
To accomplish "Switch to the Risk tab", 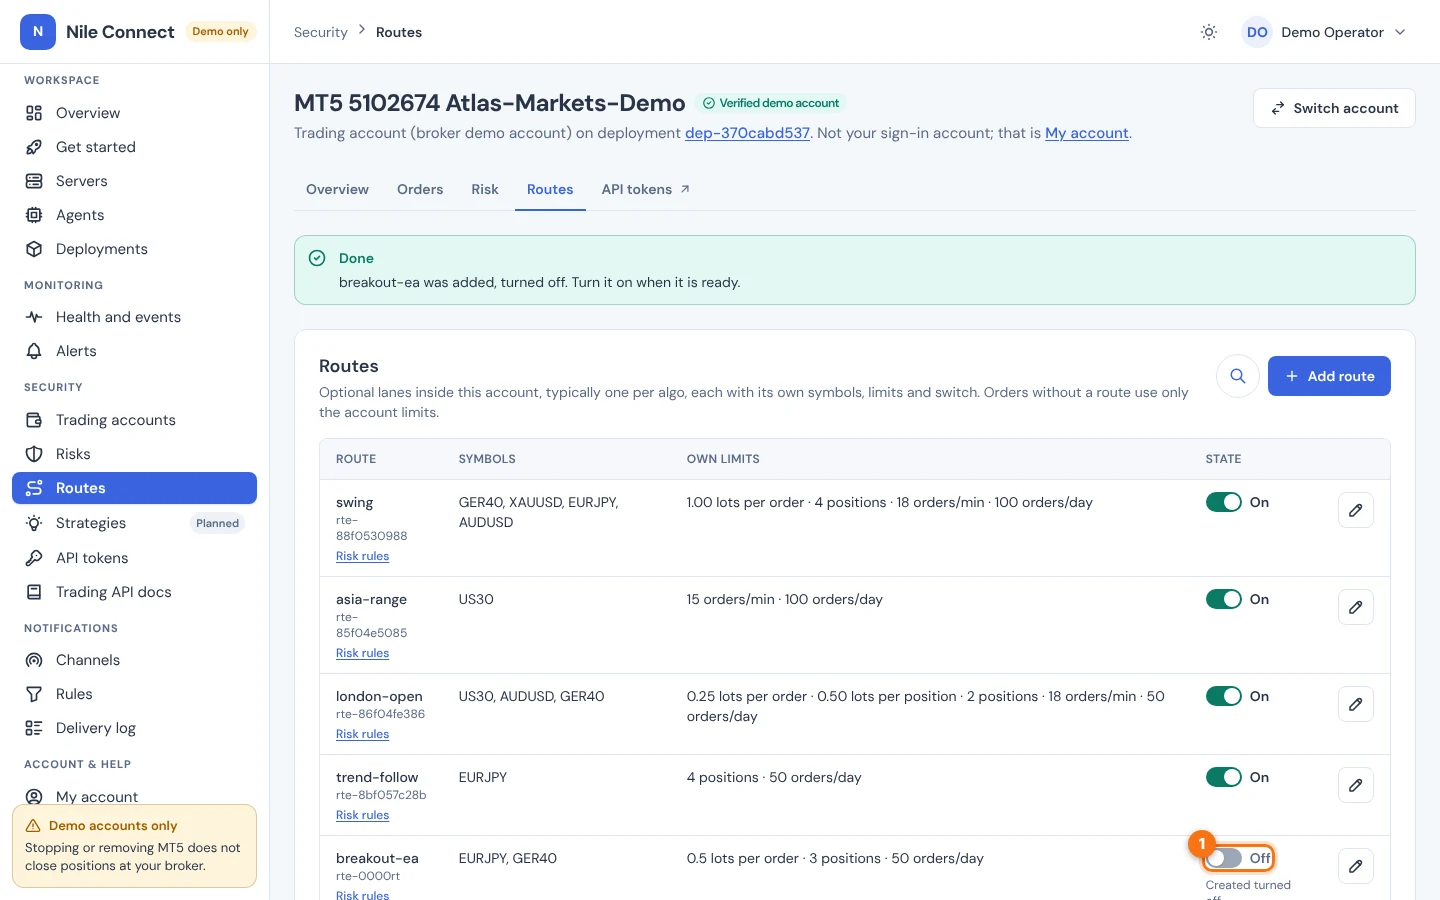I will 485,189.
